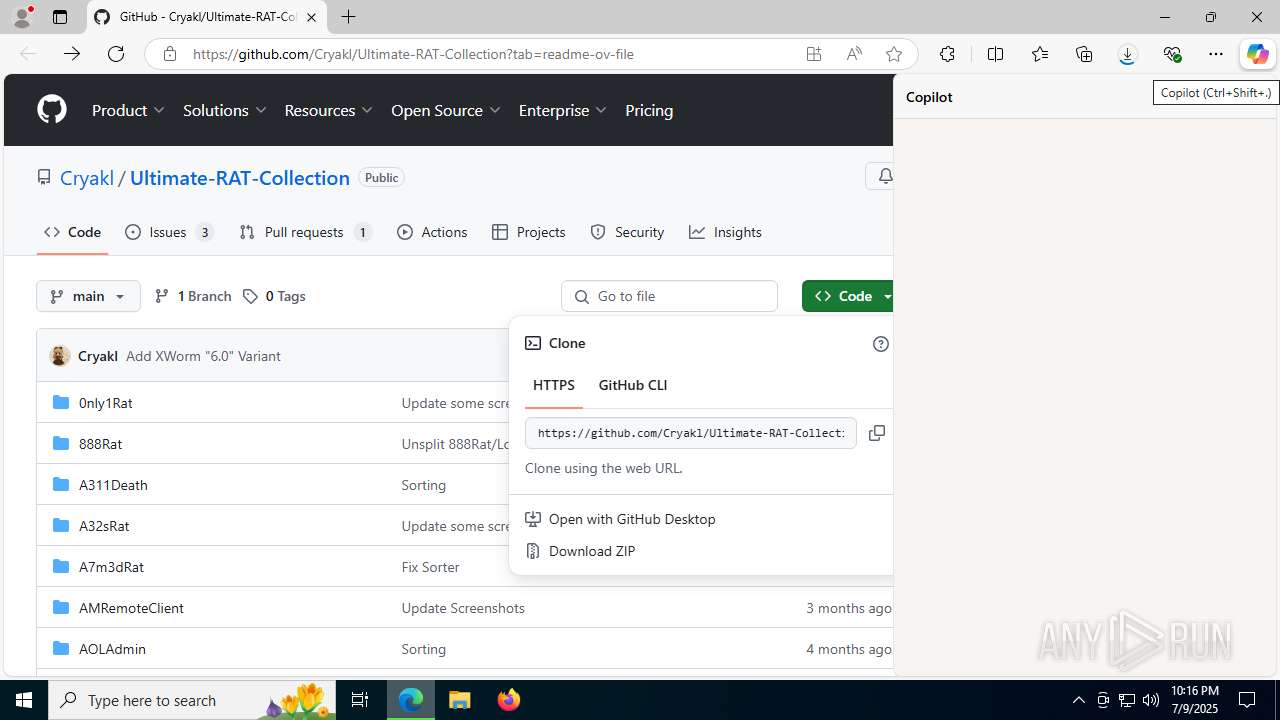
Task: Close the GitHub browser tab
Action: click(x=311, y=17)
